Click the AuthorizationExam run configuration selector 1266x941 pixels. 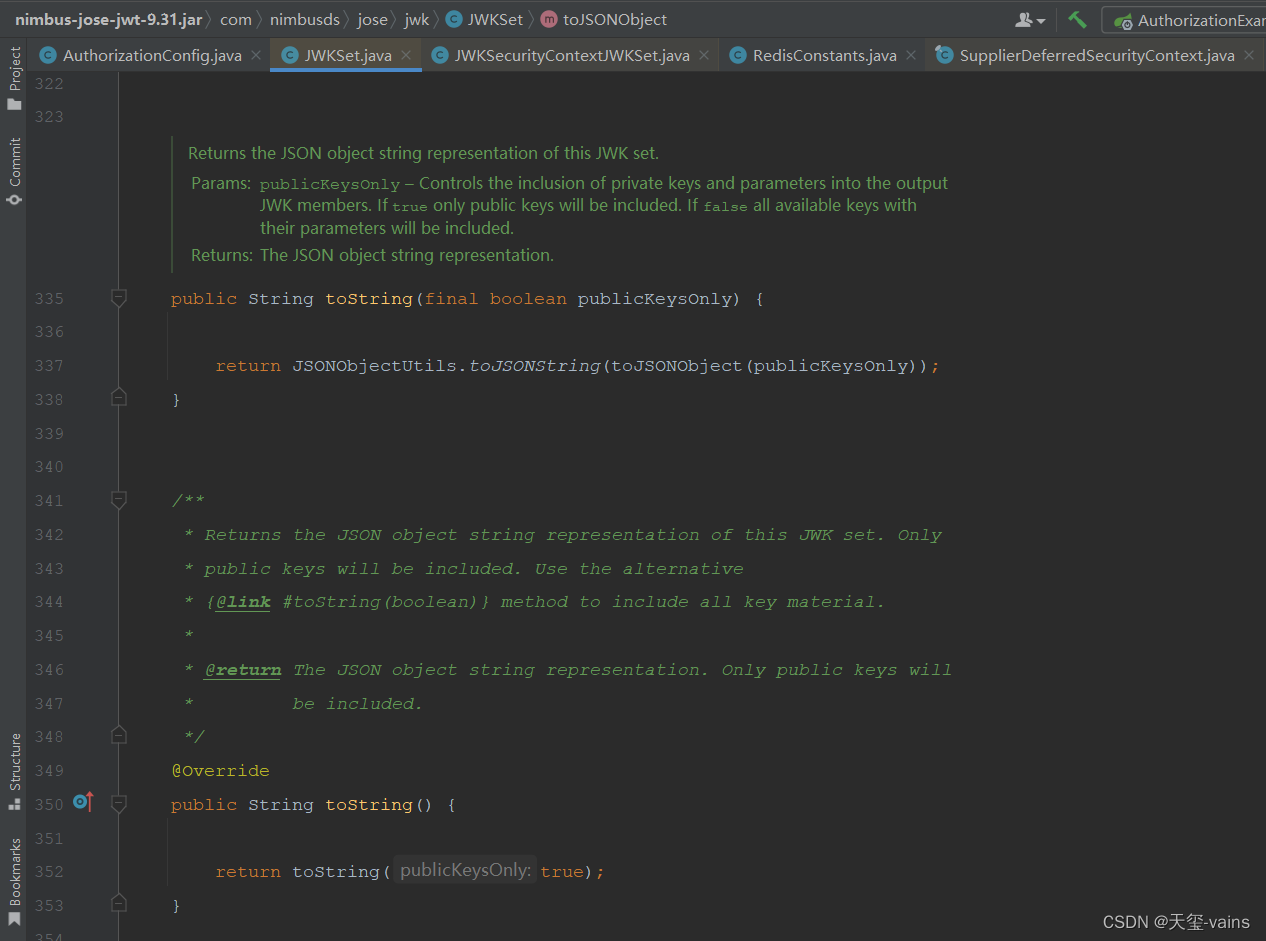tap(1200, 19)
